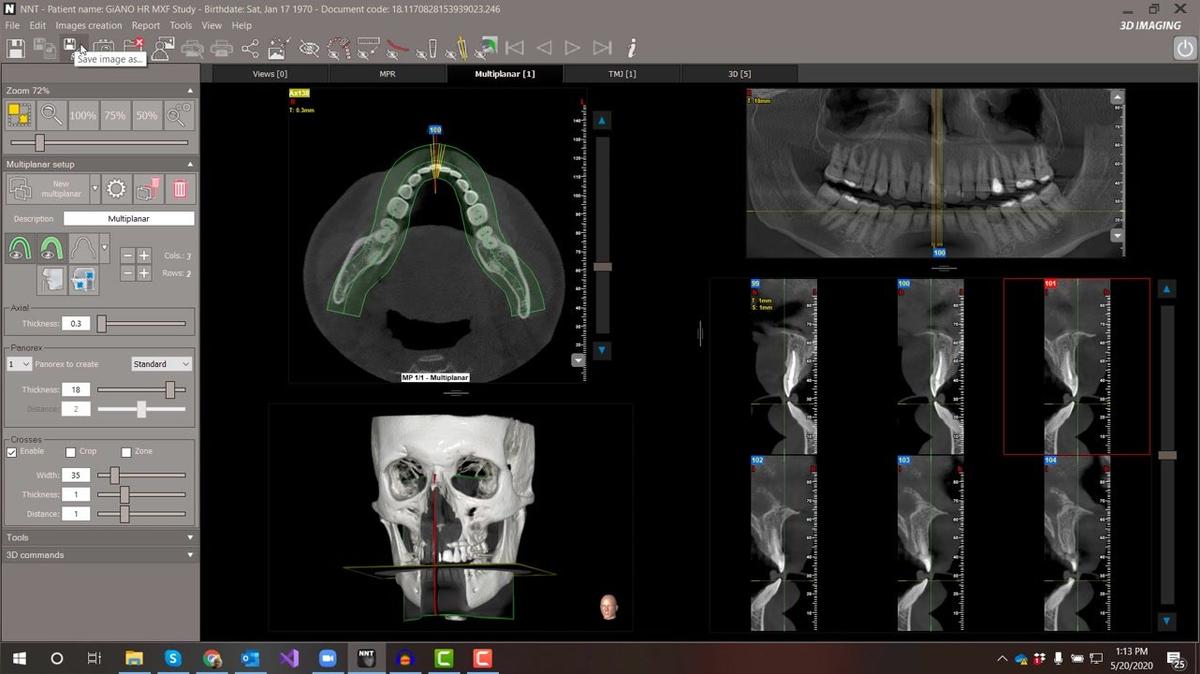Screen dimensions: 1200x674
Task: Click the Save image as toolbar icon
Action: coord(71,47)
